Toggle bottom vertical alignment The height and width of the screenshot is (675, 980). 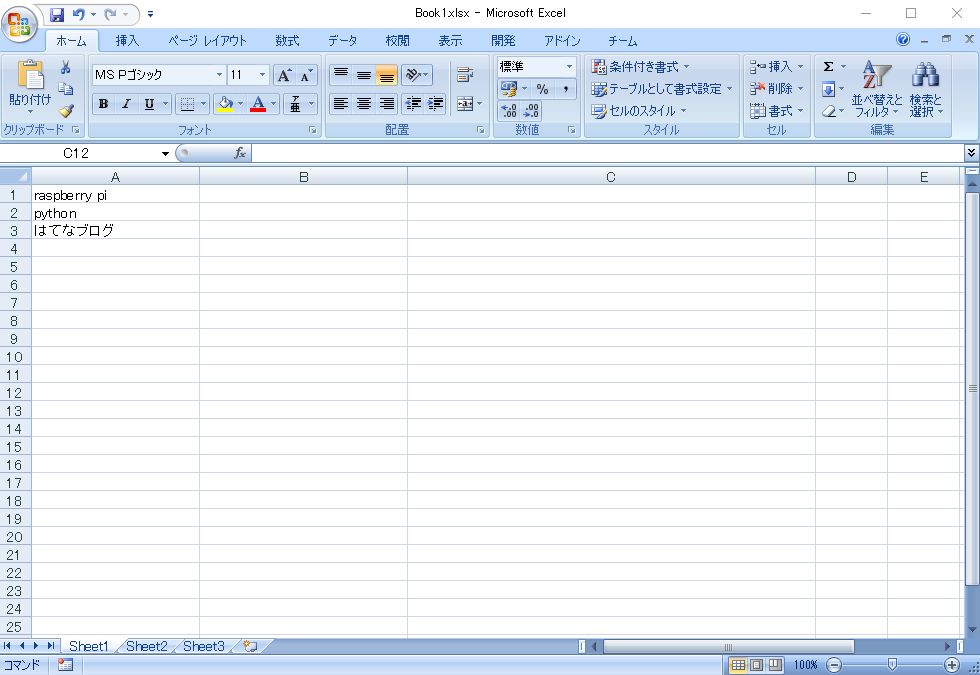point(387,75)
